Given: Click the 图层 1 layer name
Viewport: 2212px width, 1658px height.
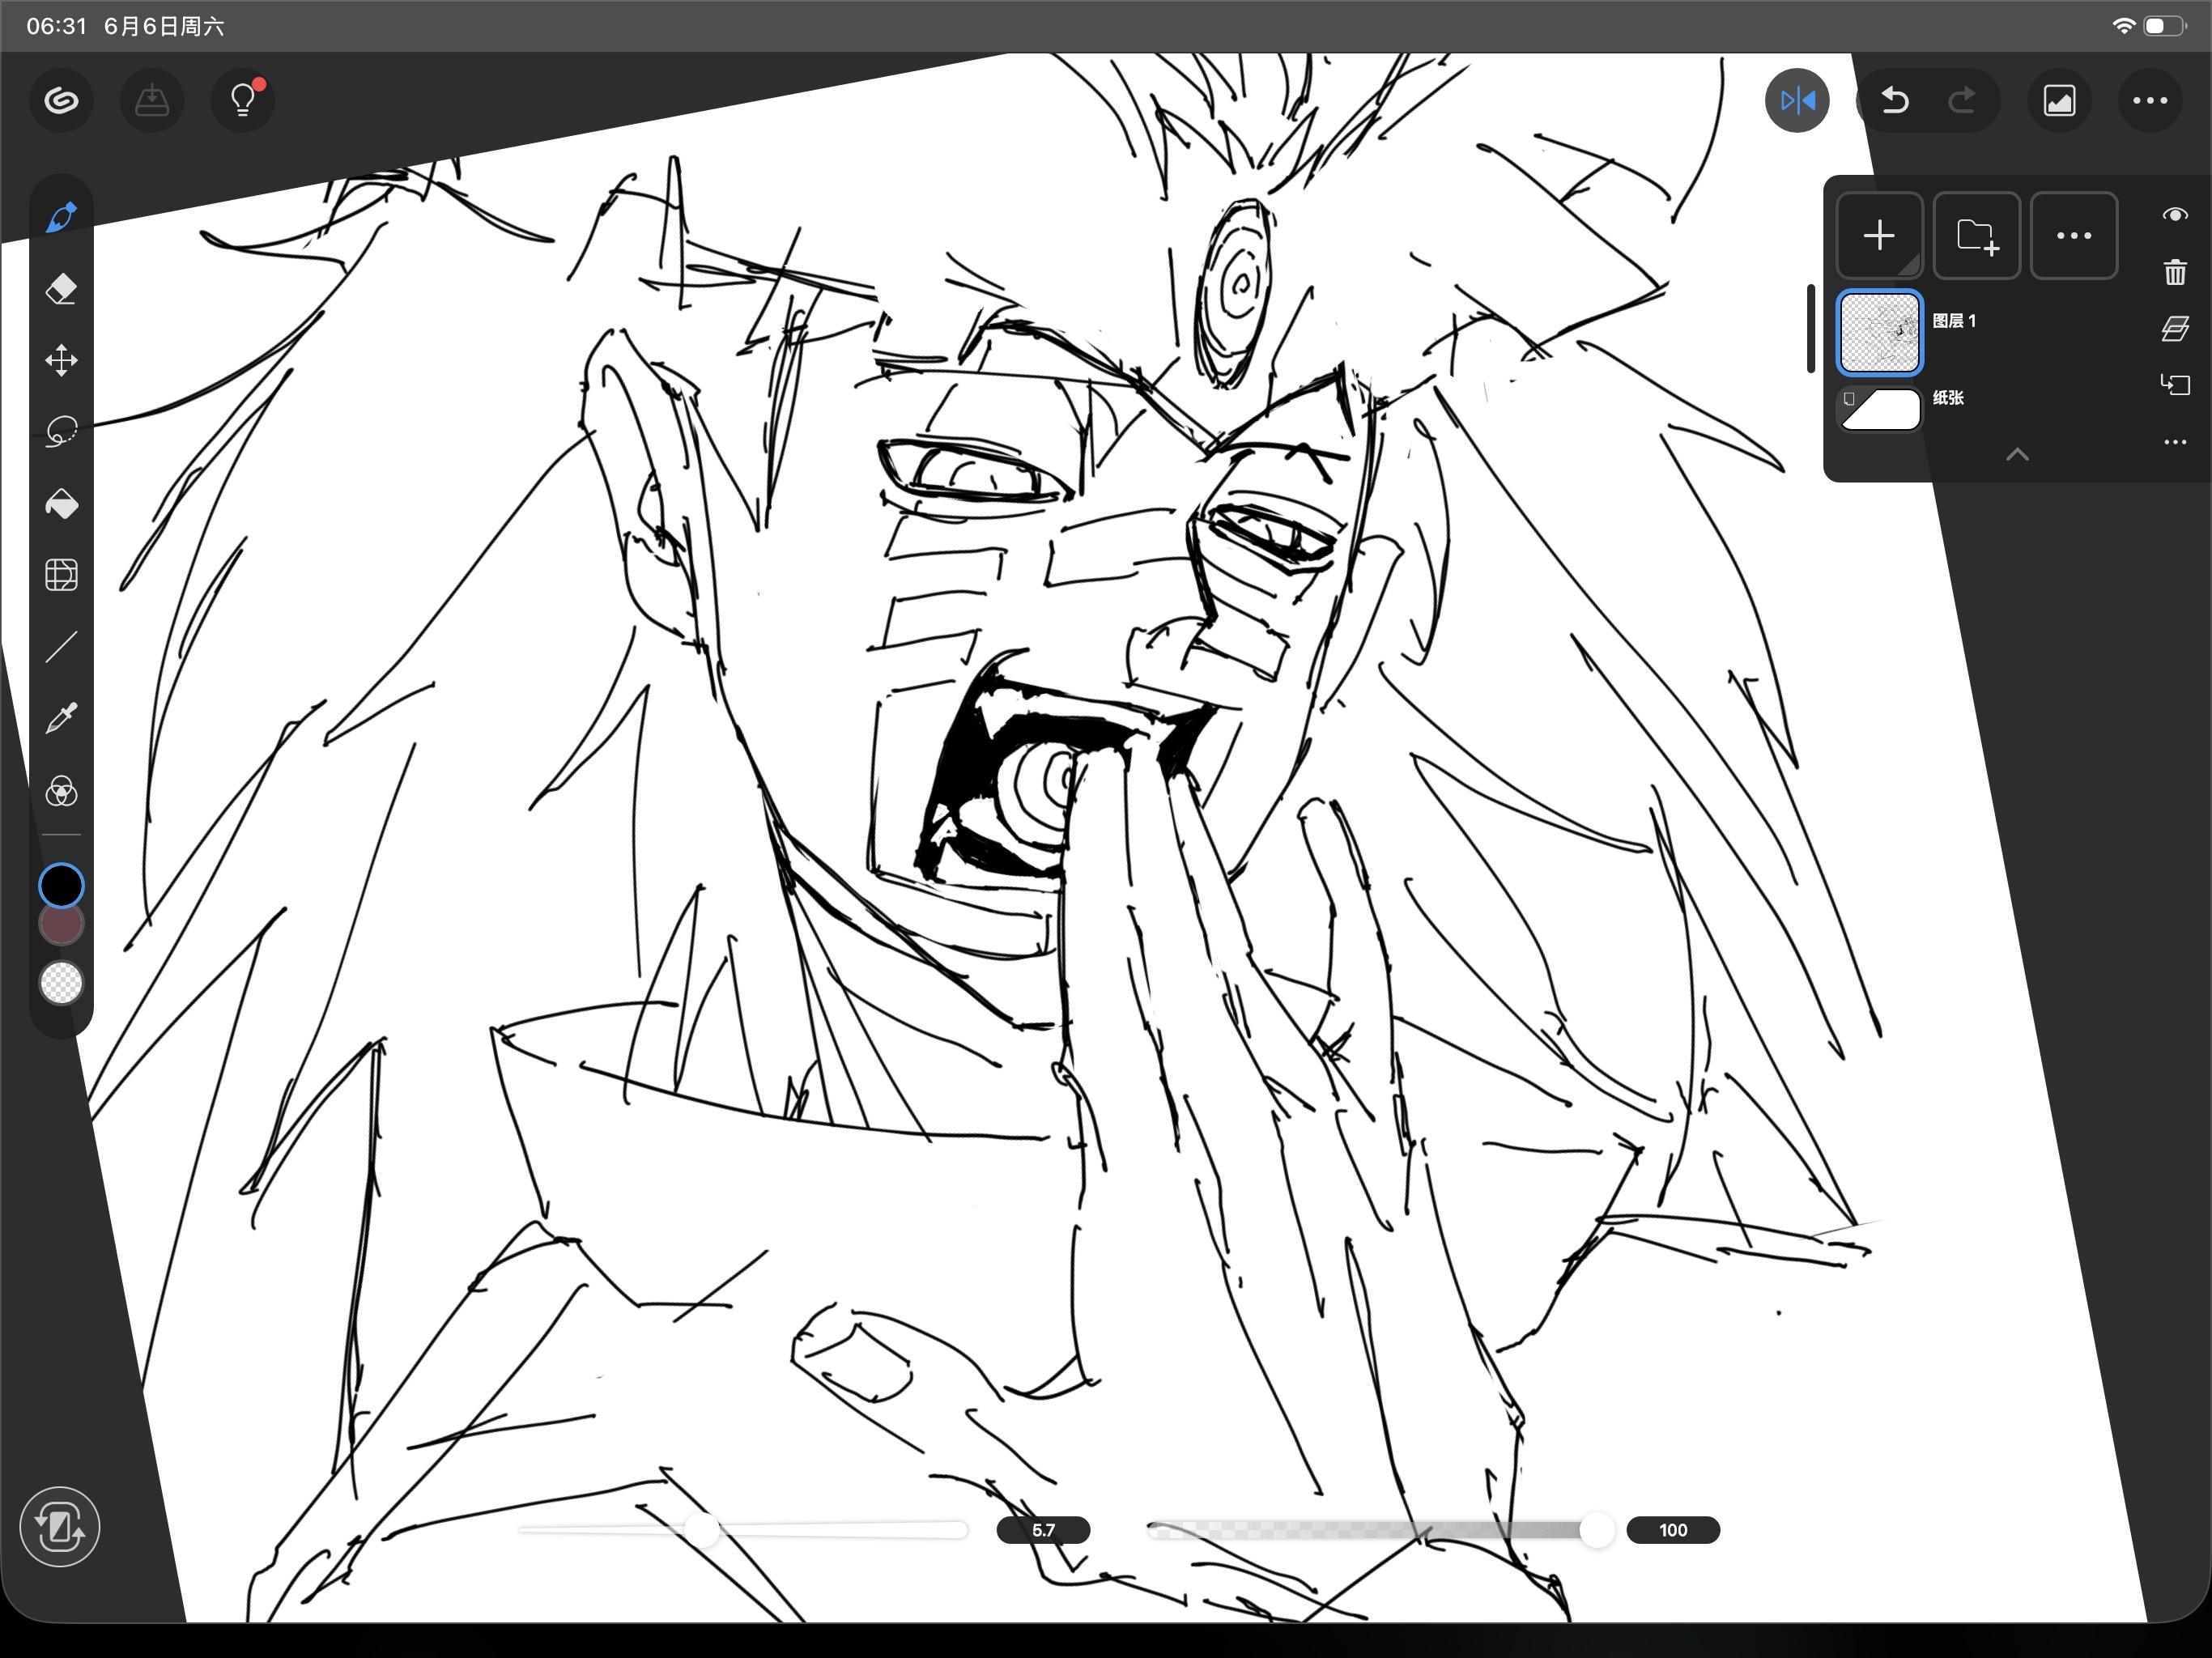Looking at the screenshot, I should tap(1954, 321).
